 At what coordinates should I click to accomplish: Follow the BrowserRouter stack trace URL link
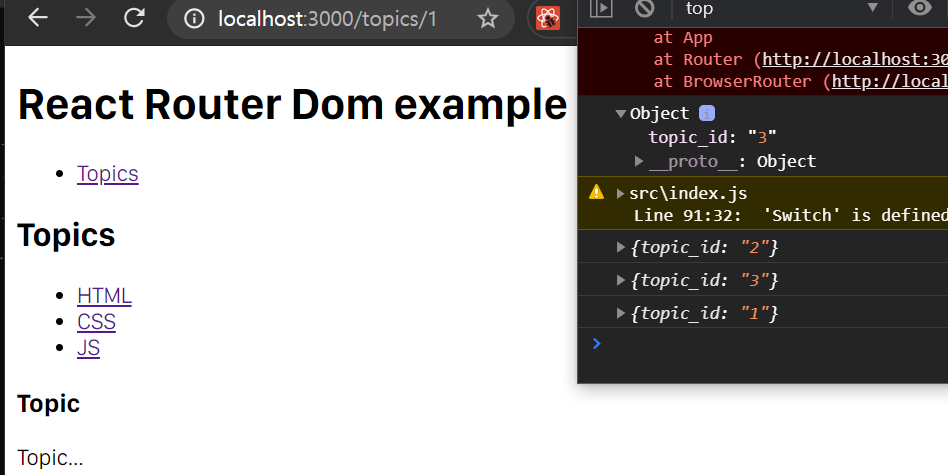coord(889,81)
